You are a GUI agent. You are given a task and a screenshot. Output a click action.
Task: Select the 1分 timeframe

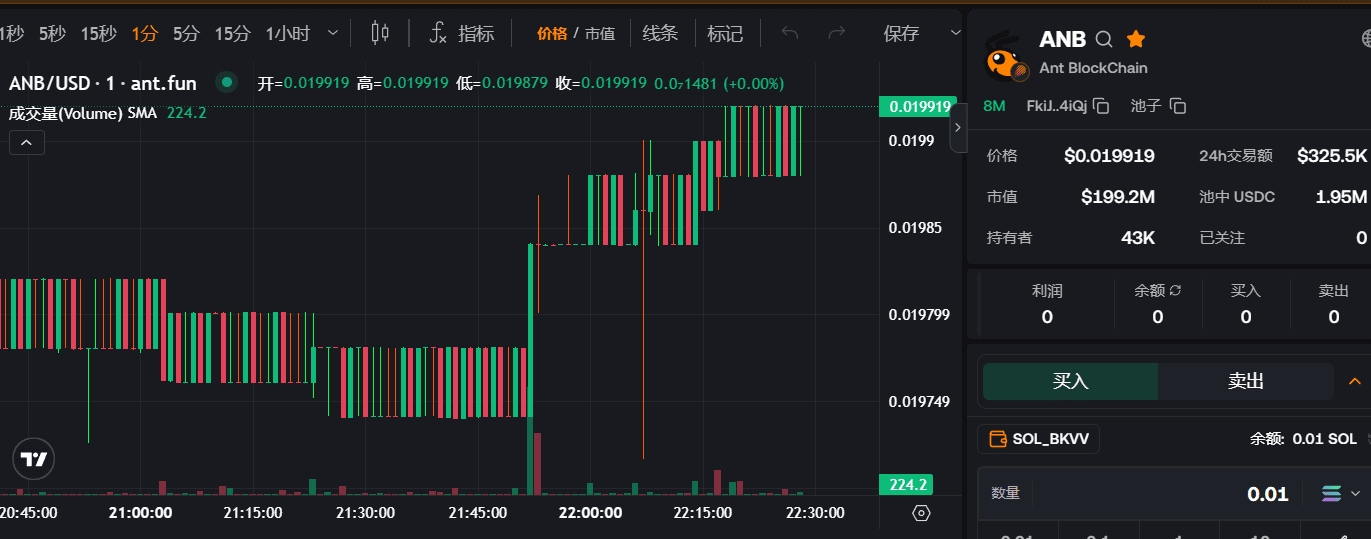(x=145, y=33)
